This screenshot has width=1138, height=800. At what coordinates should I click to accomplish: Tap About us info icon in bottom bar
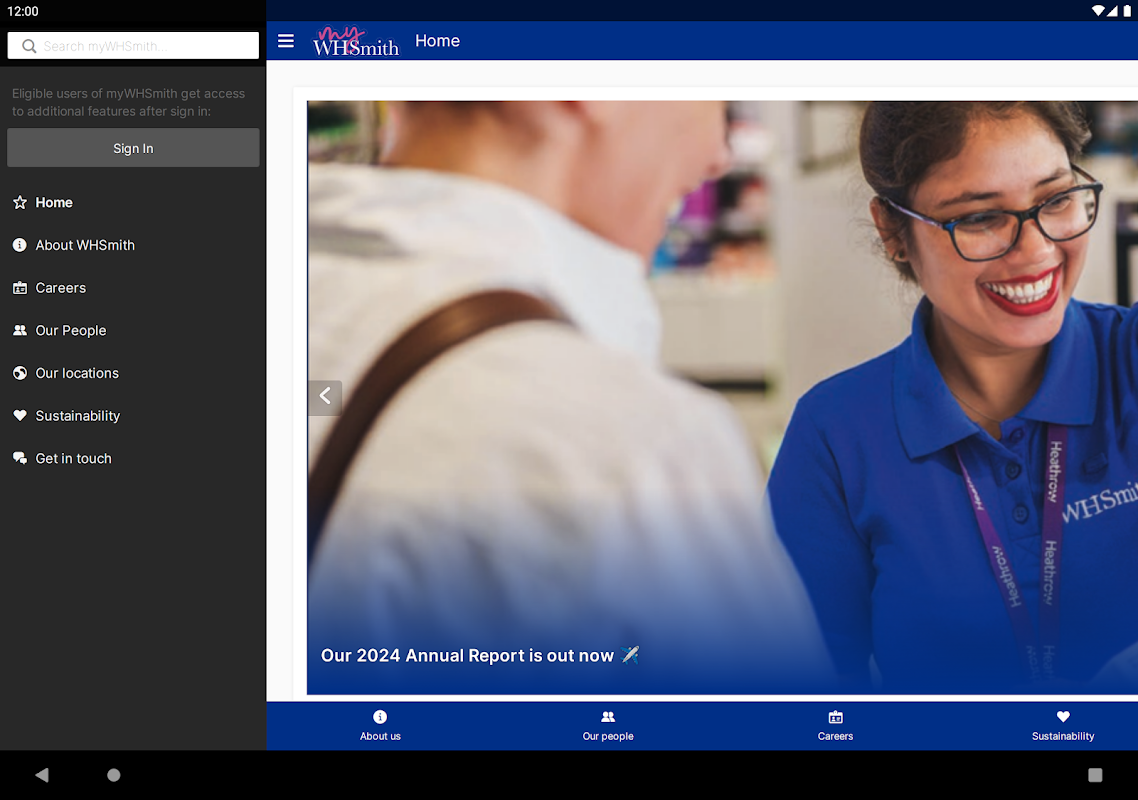(380, 717)
